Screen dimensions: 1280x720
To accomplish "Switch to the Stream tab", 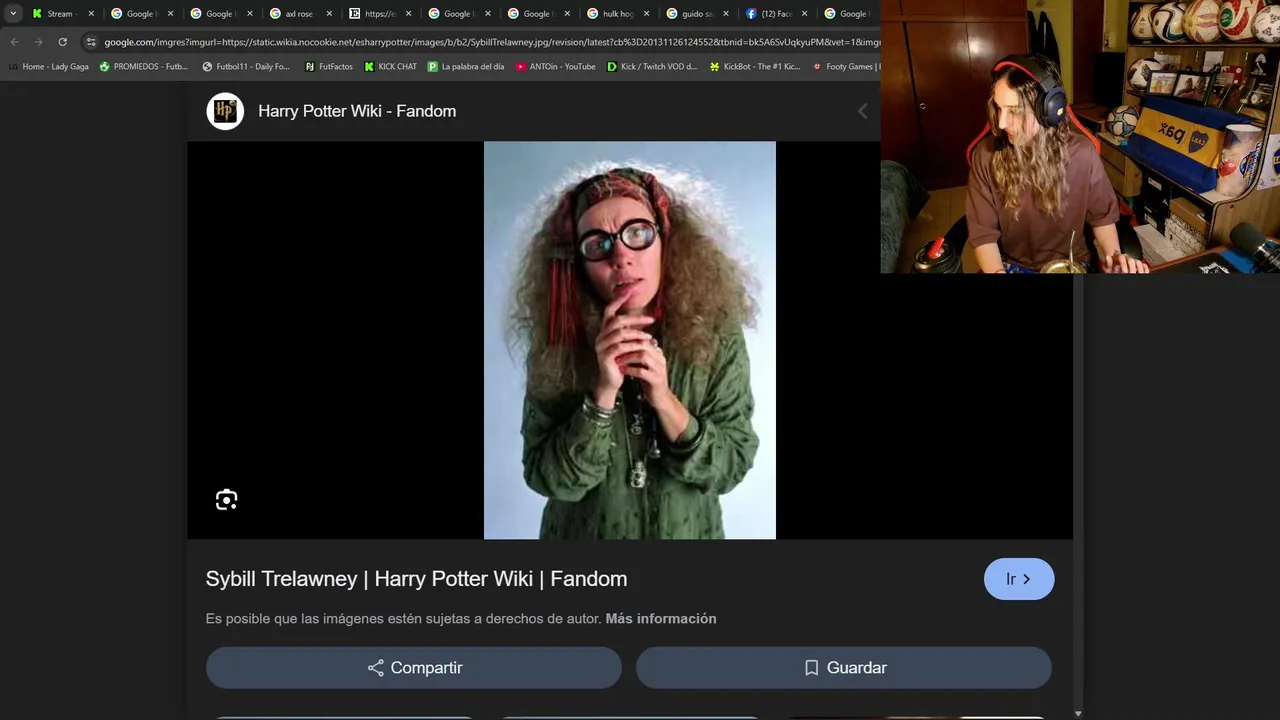I will [62, 14].
